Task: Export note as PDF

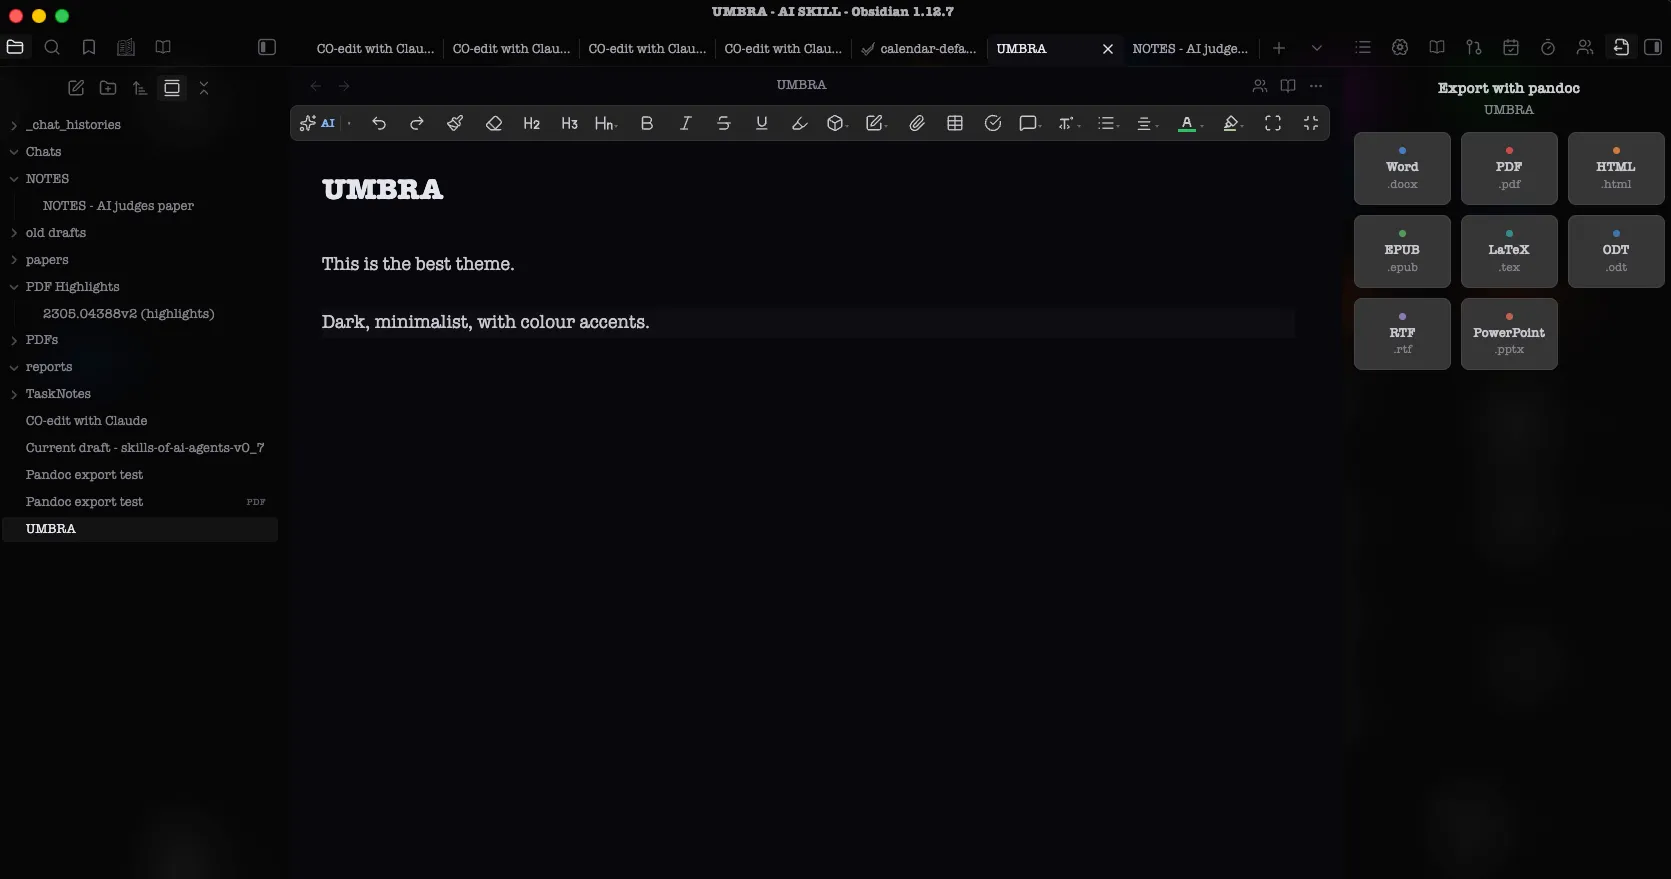Action: [1509, 168]
